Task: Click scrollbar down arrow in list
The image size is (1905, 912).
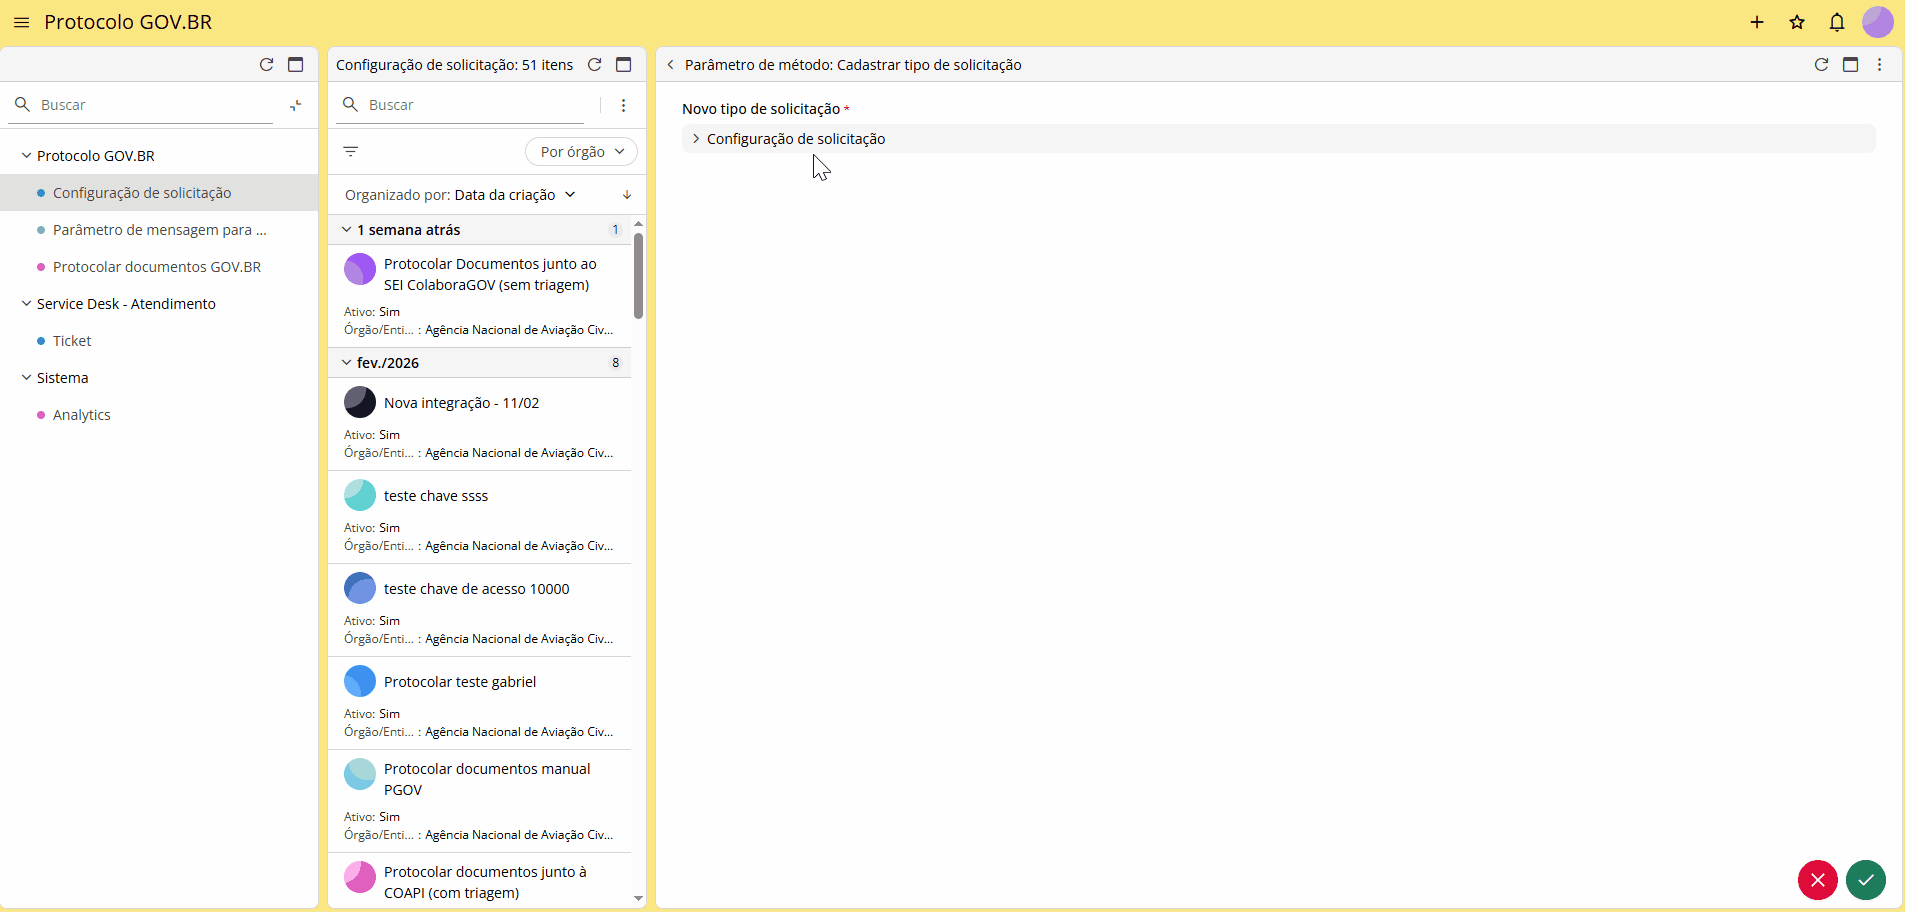Action: 638,898
